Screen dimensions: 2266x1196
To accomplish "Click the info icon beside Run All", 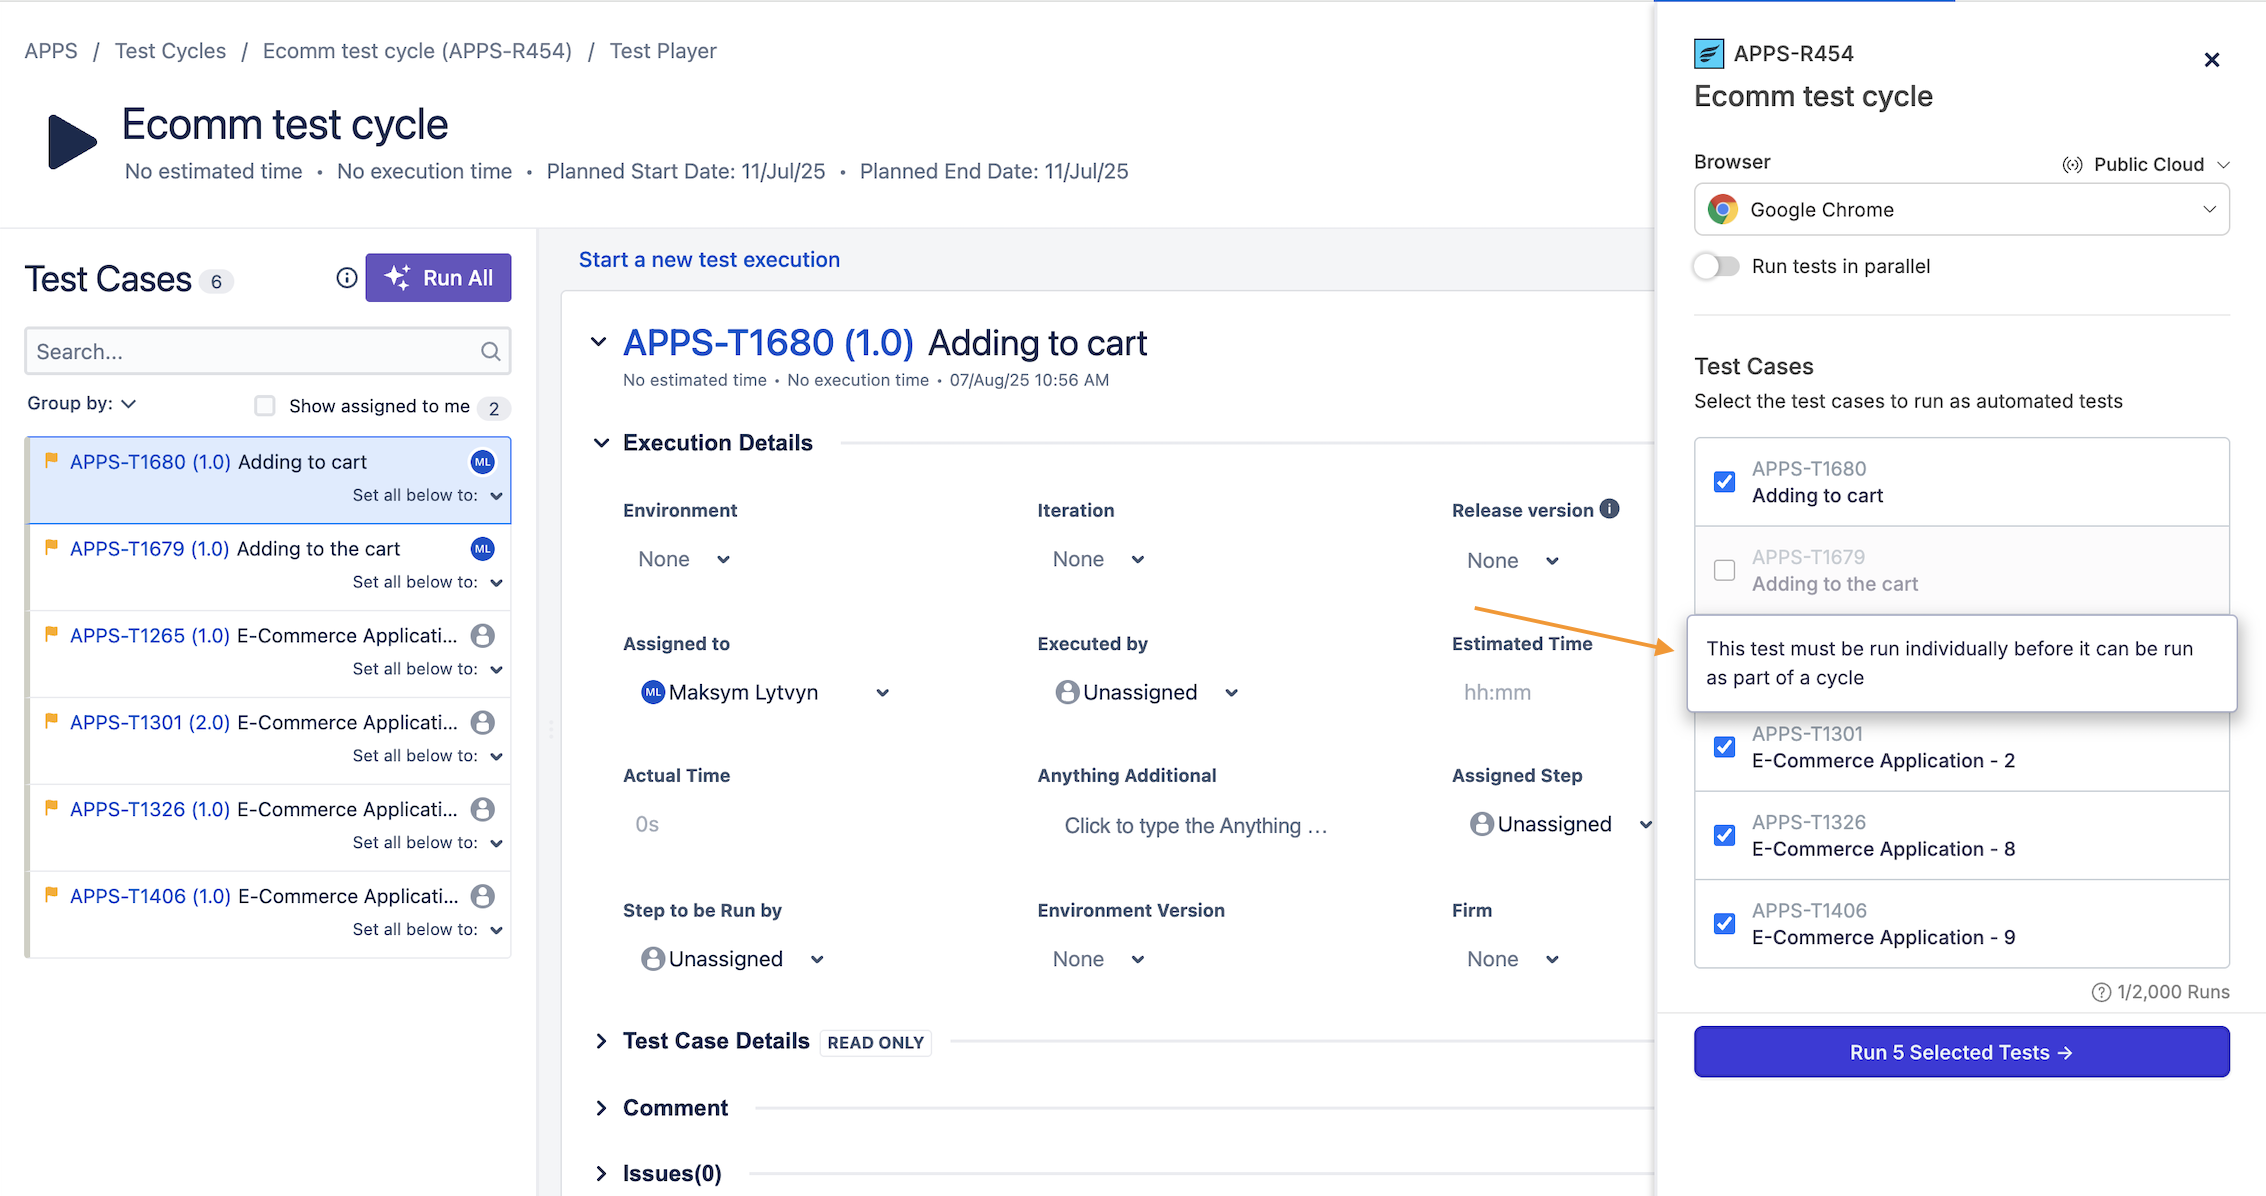I will tap(346, 278).
